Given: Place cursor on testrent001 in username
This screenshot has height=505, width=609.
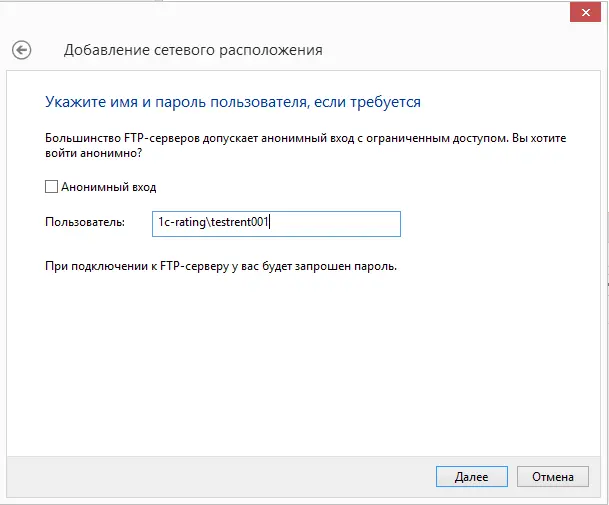Looking at the screenshot, I should (240, 222).
